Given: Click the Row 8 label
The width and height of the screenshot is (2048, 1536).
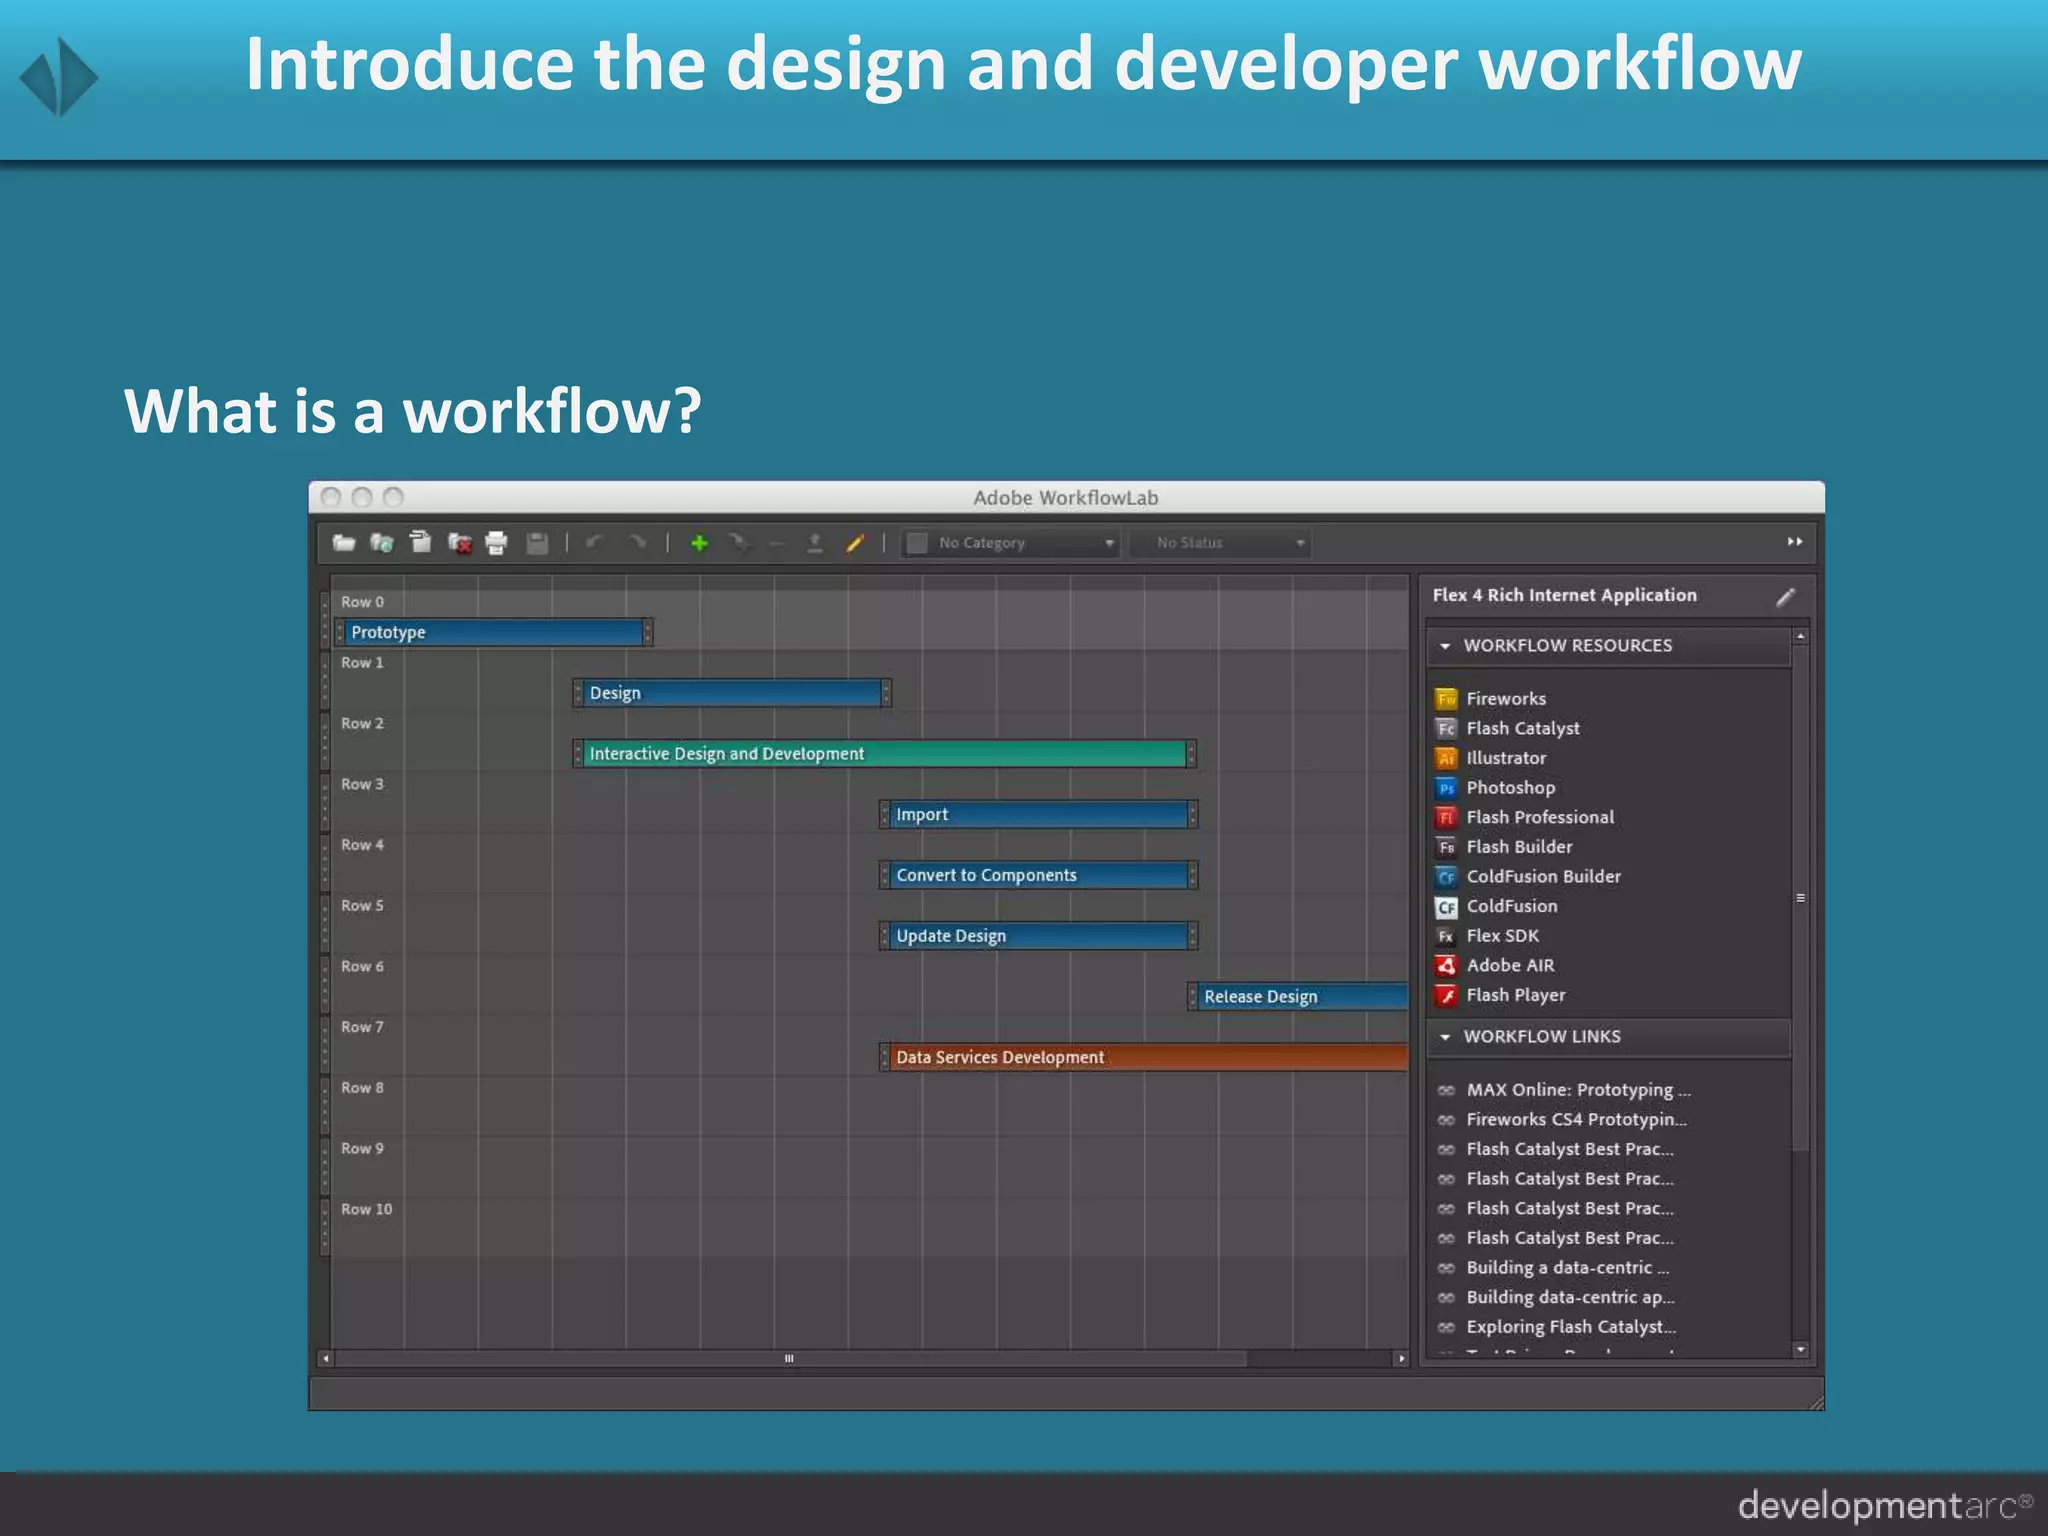Looking at the screenshot, I should tap(362, 1088).
